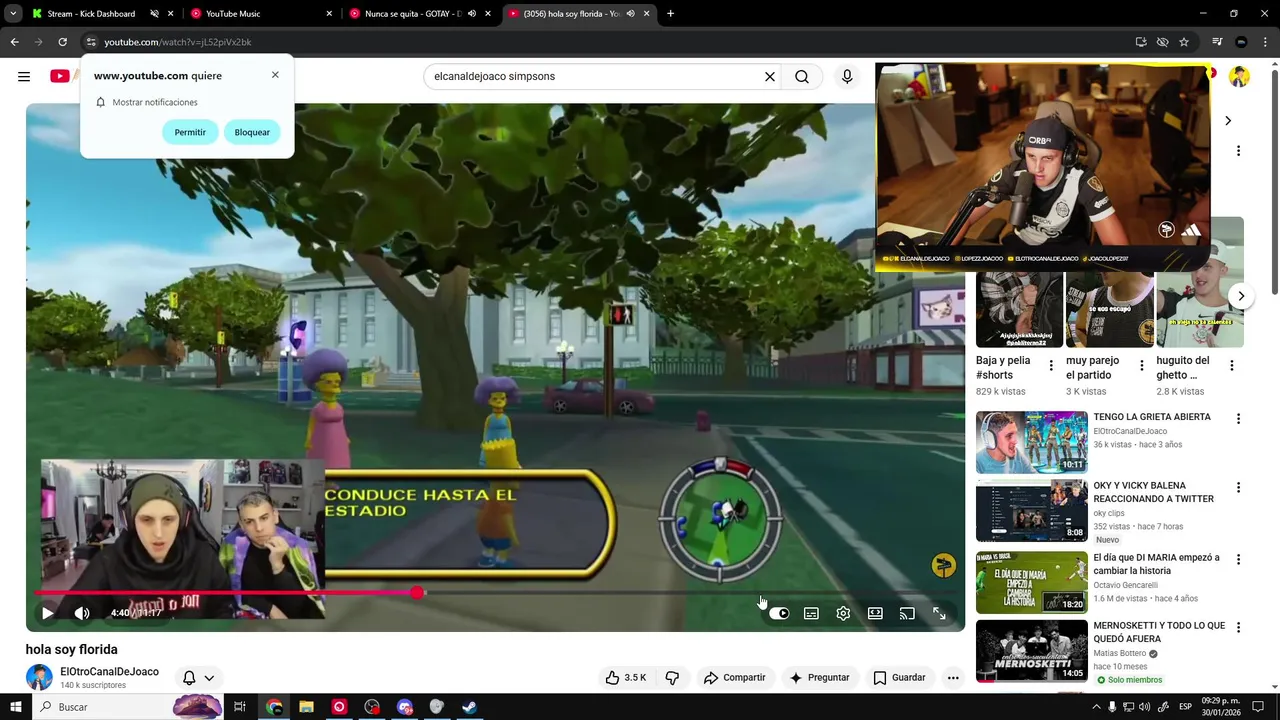Click the Preguntar button
Image resolution: width=1280 pixels, height=720 pixels.
pyautogui.click(x=819, y=677)
